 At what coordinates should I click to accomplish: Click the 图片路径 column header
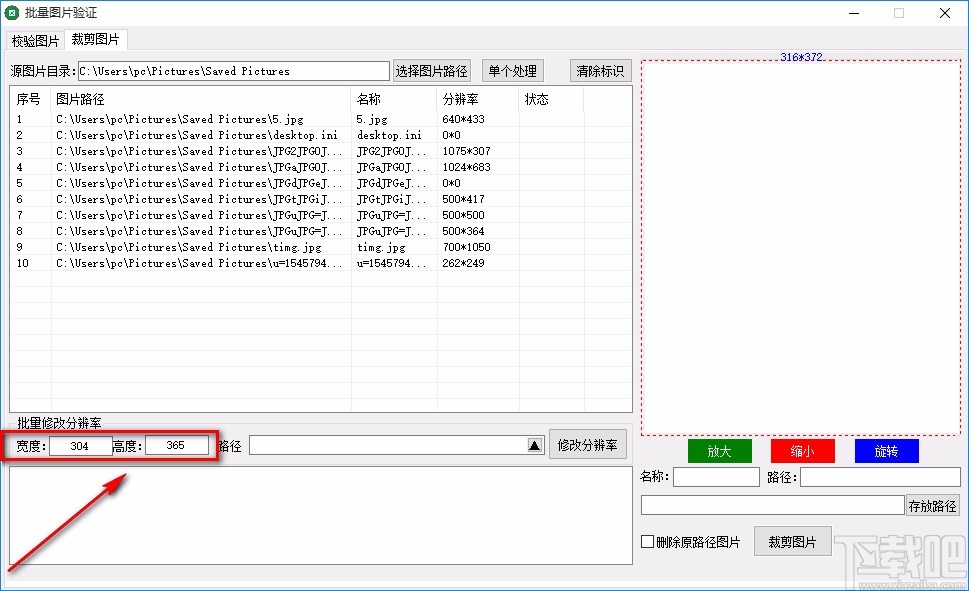click(x=201, y=99)
